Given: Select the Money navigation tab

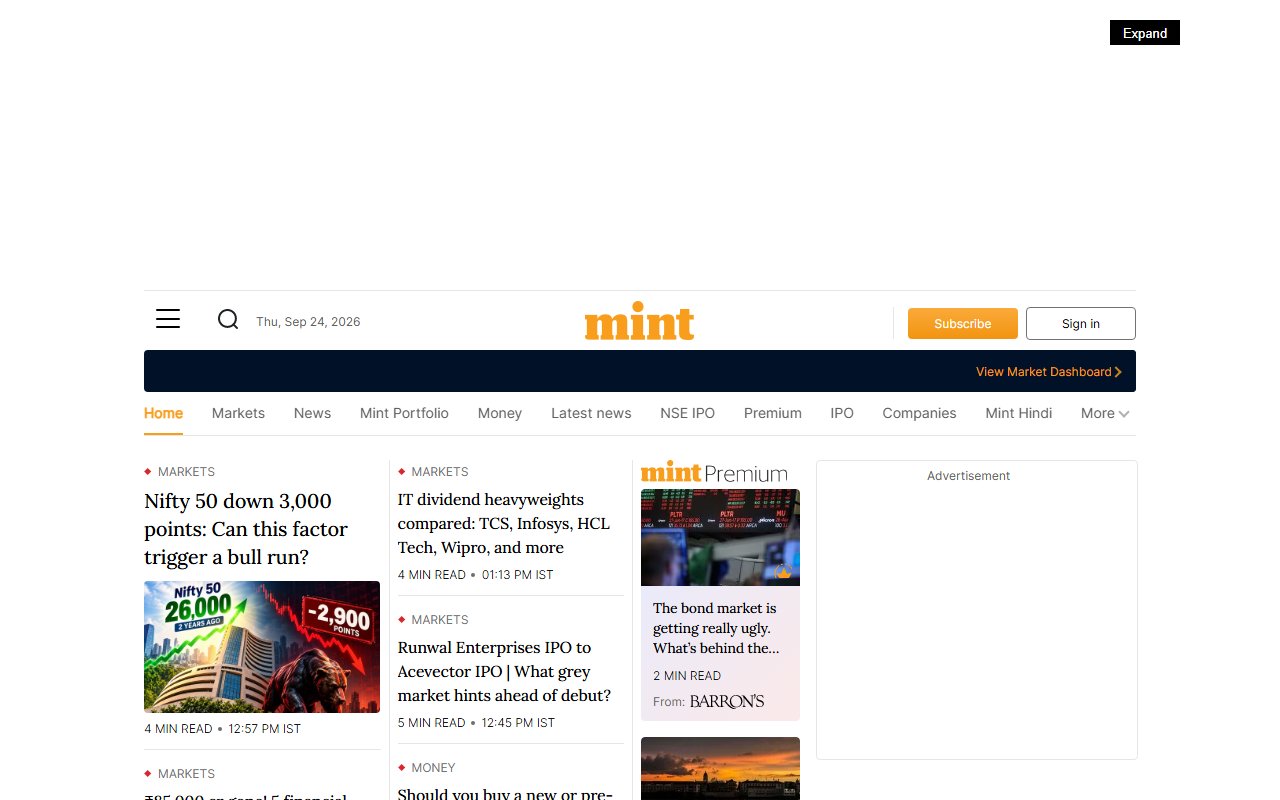Looking at the screenshot, I should pos(500,414).
